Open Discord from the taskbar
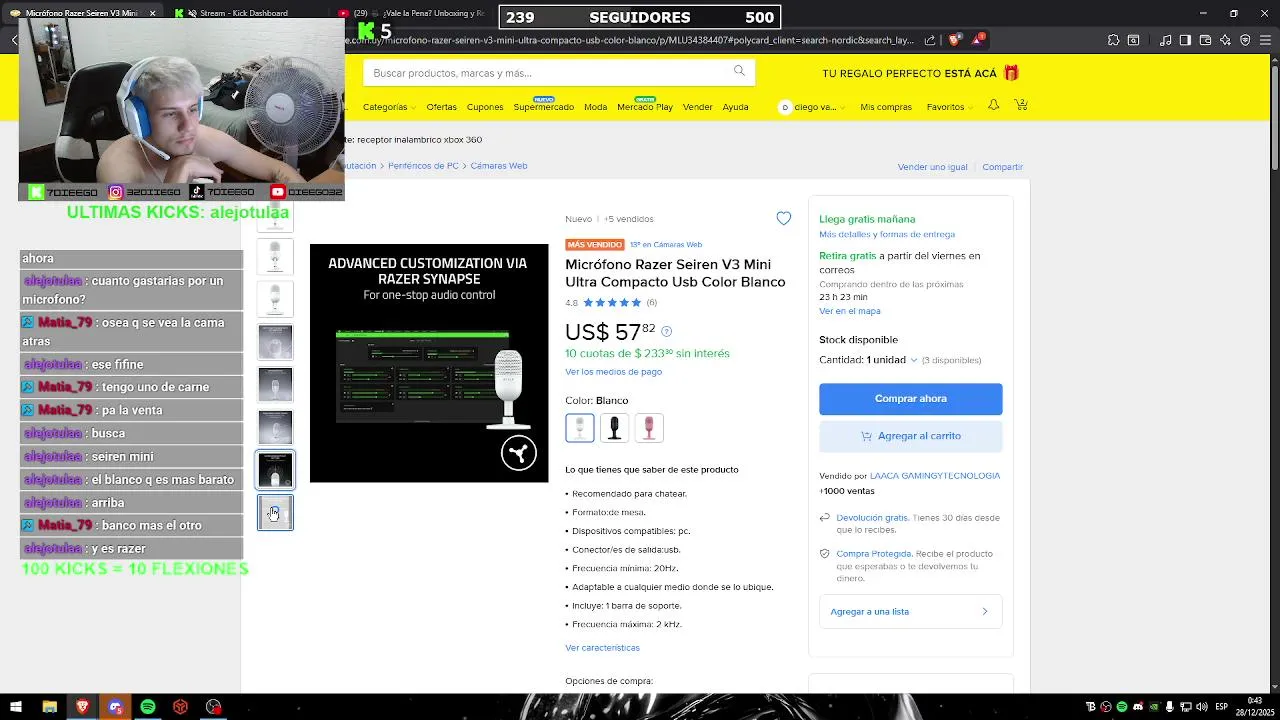This screenshot has height=720, width=1280. [x=115, y=707]
